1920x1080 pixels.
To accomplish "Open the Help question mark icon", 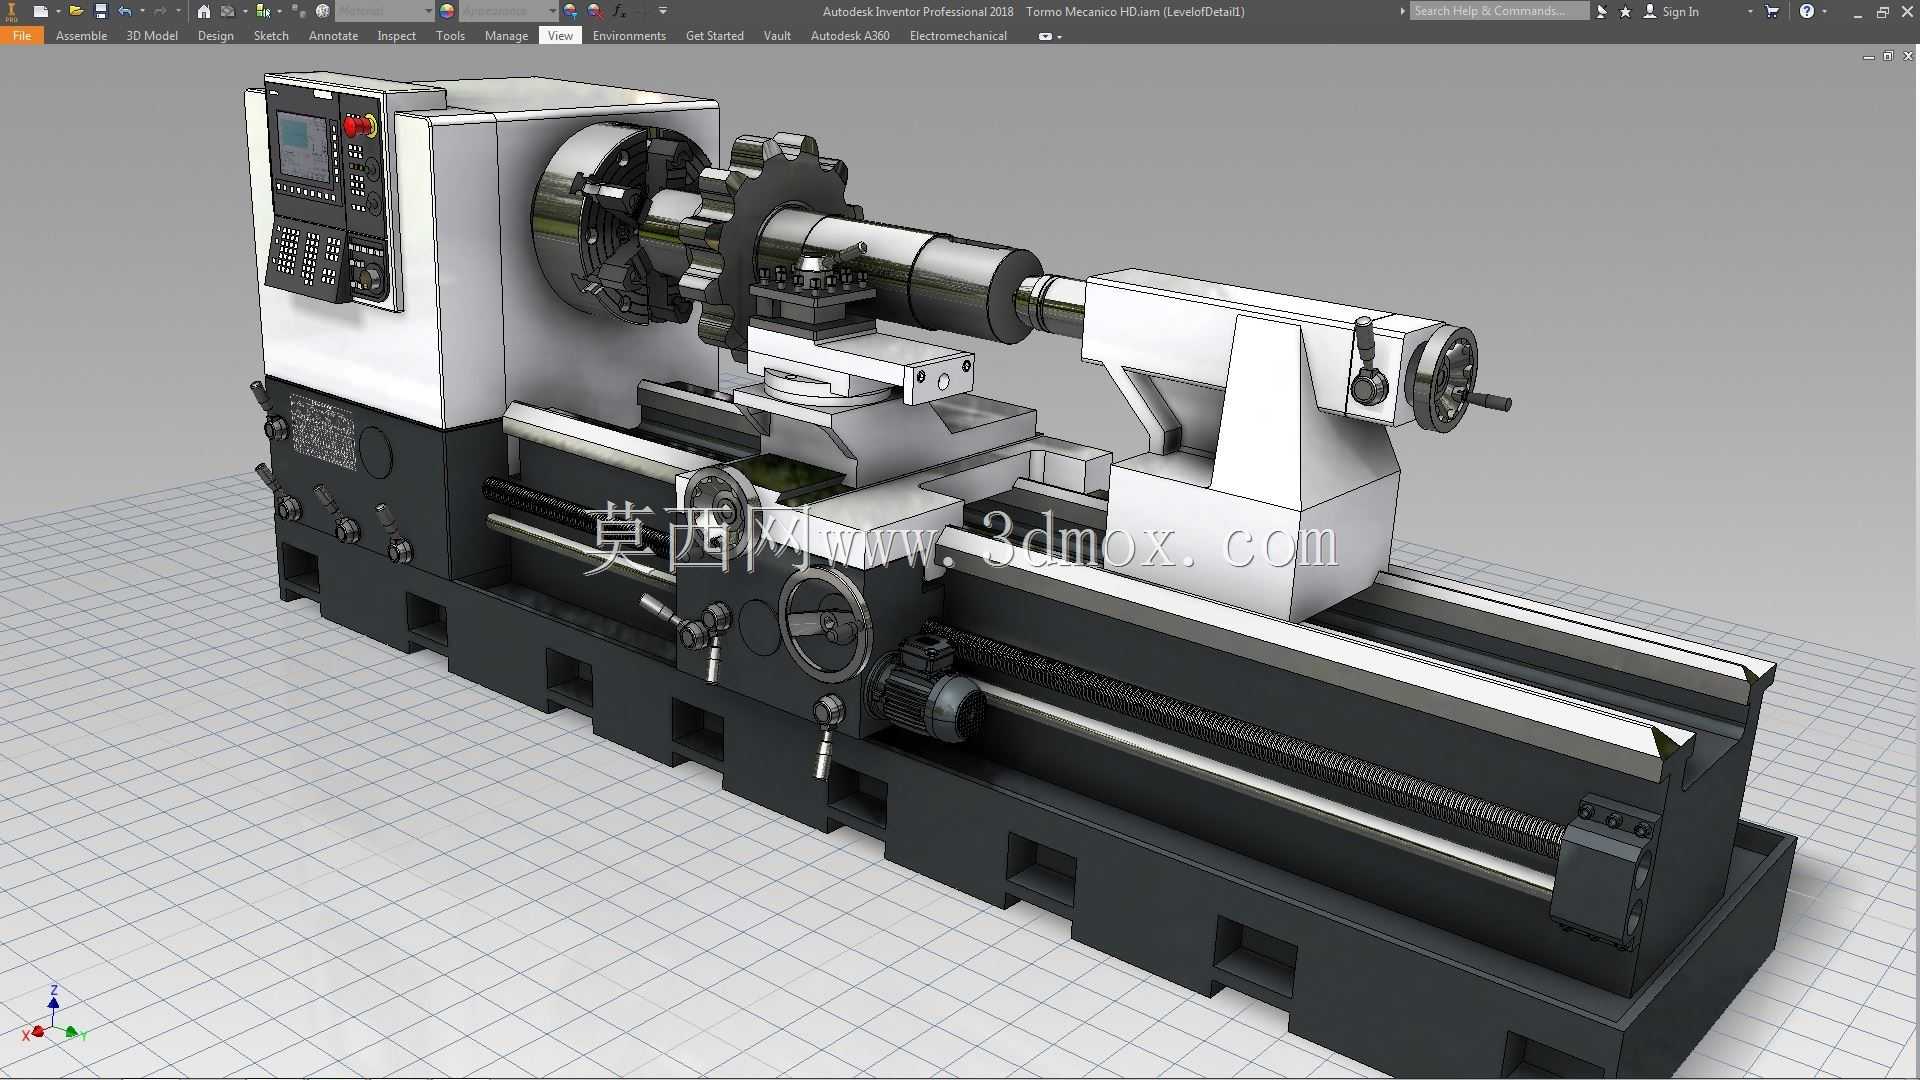I will pos(1807,11).
